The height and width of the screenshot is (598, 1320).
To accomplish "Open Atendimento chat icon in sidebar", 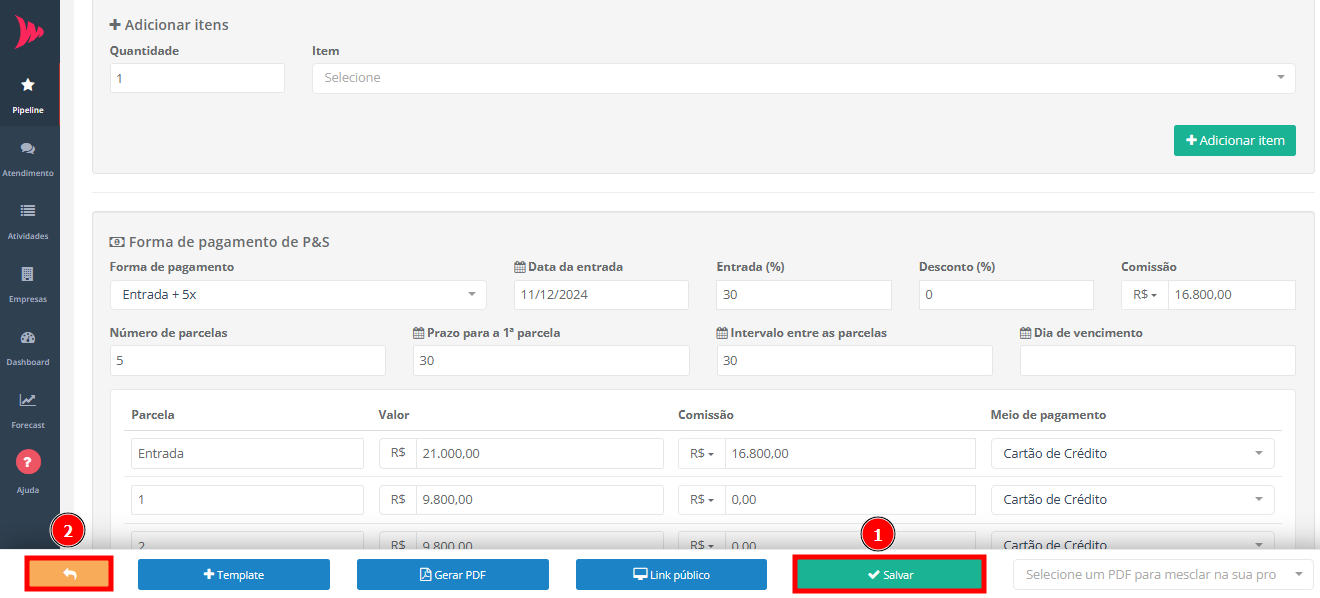I will pos(28,149).
